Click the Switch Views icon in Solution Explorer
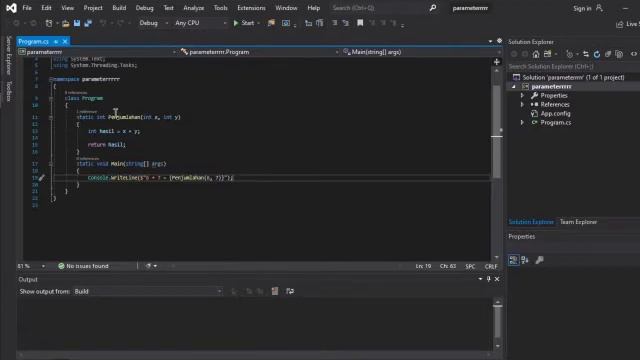This screenshot has height=360, width=640. pyautogui.click(x=547, y=54)
